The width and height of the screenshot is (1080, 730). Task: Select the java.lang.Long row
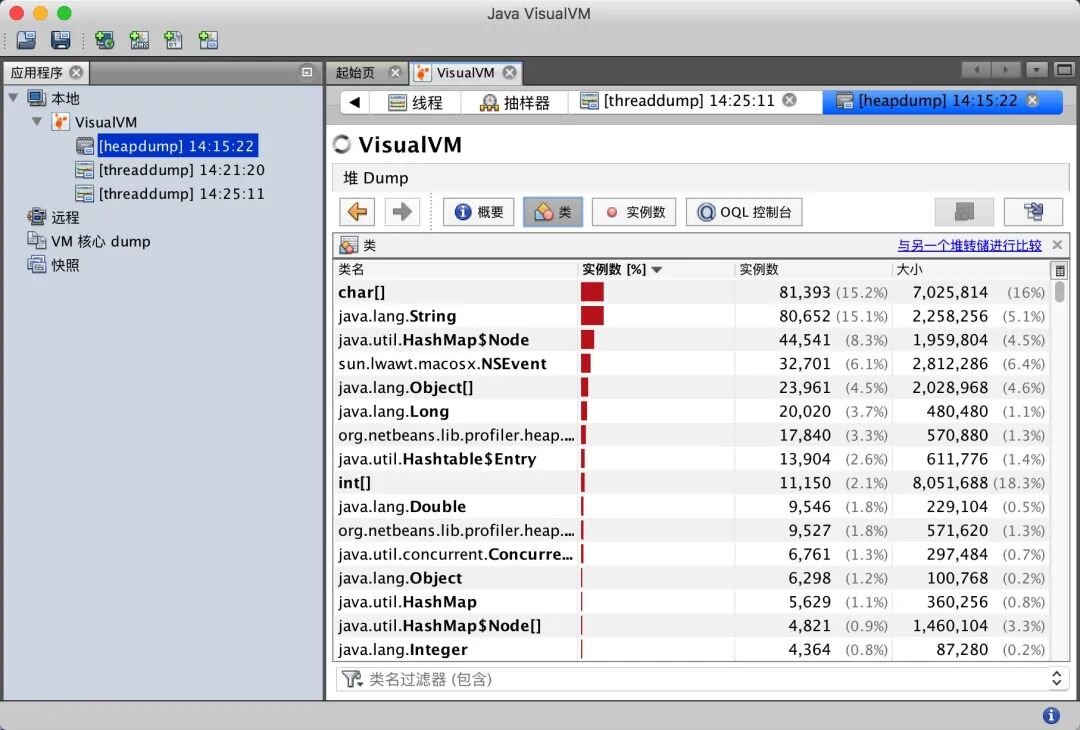click(691, 411)
